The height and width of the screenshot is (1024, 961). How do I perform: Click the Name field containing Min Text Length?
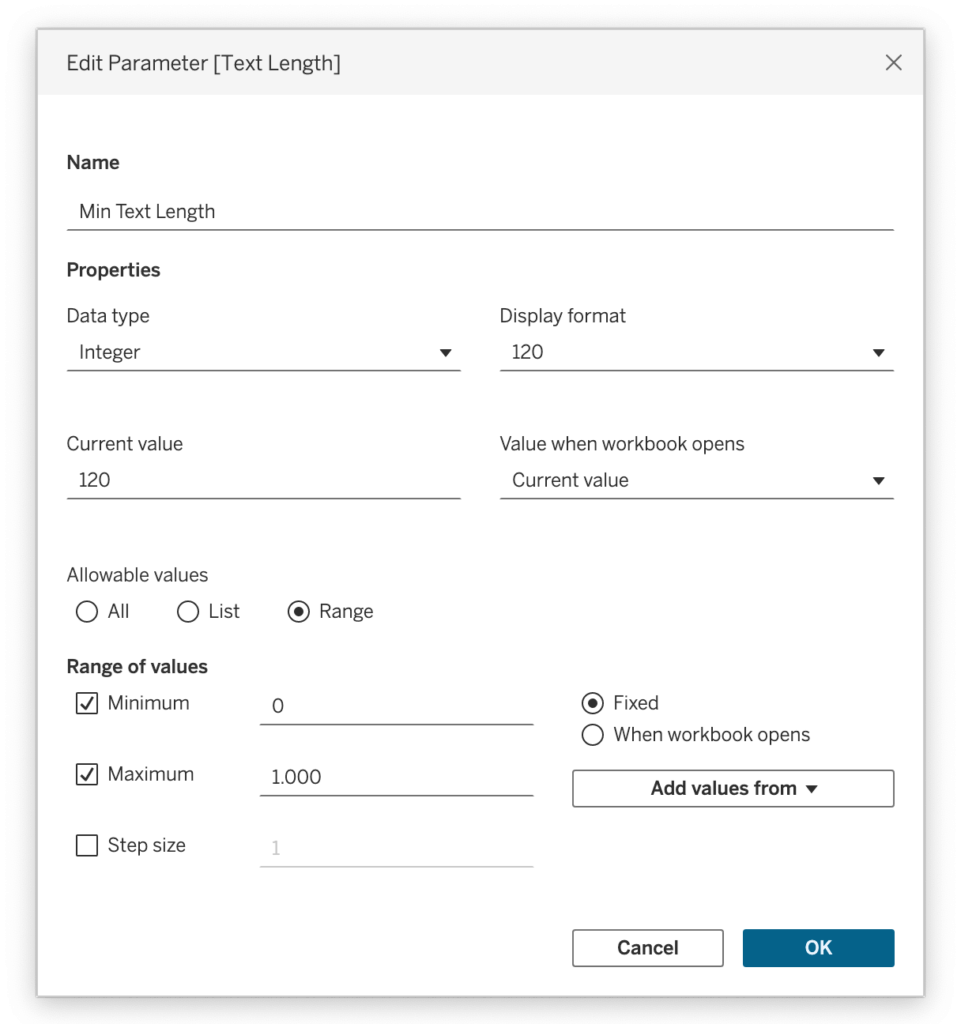pyautogui.click(x=480, y=212)
